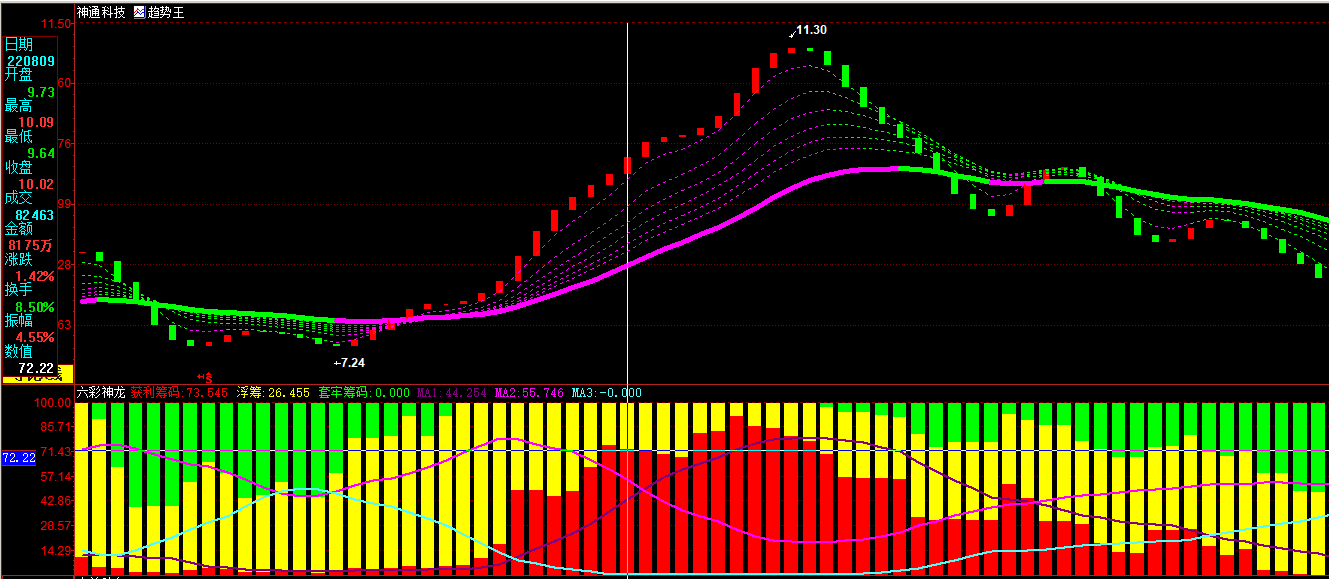Click the 日期 label in info panel

[x=18, y=44]
